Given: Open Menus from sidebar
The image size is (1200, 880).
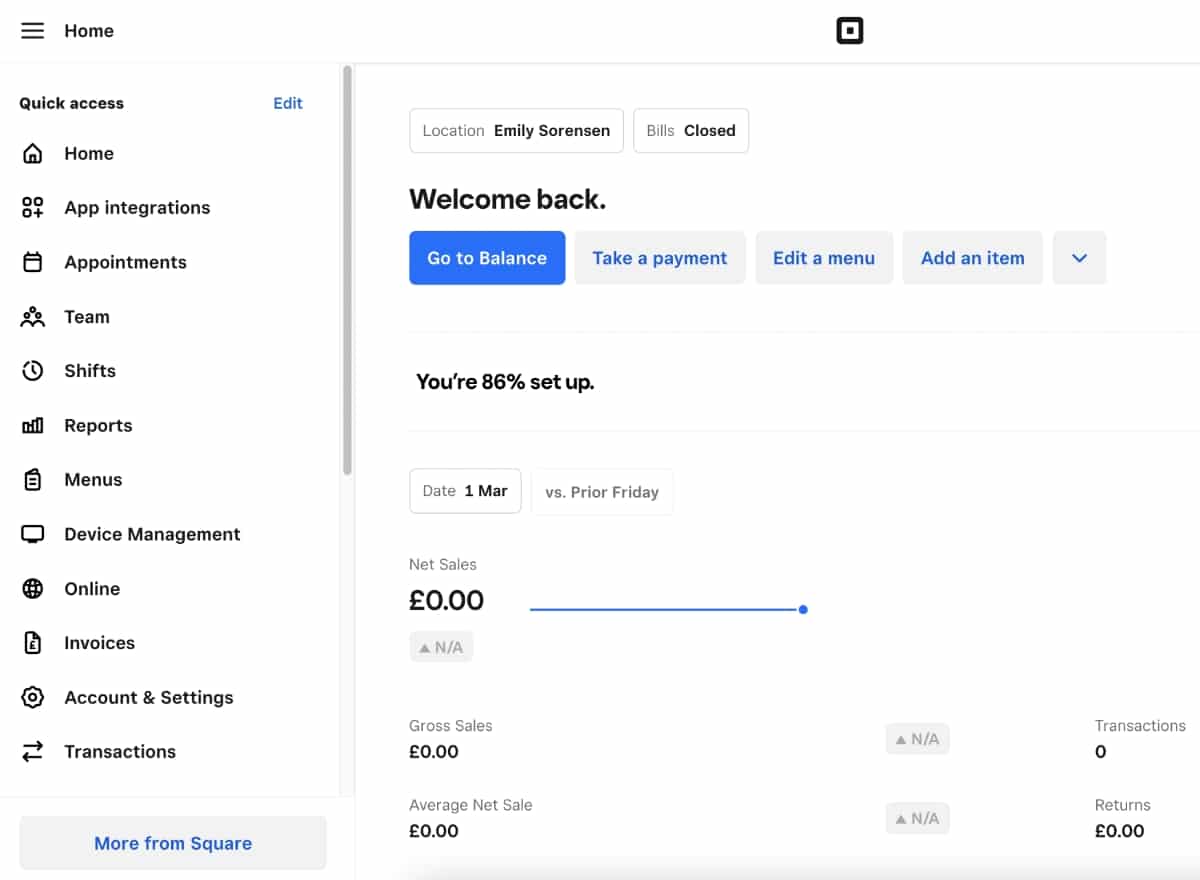Looking at the screenshot, I should pyautogui.click(x=93, y=480).
